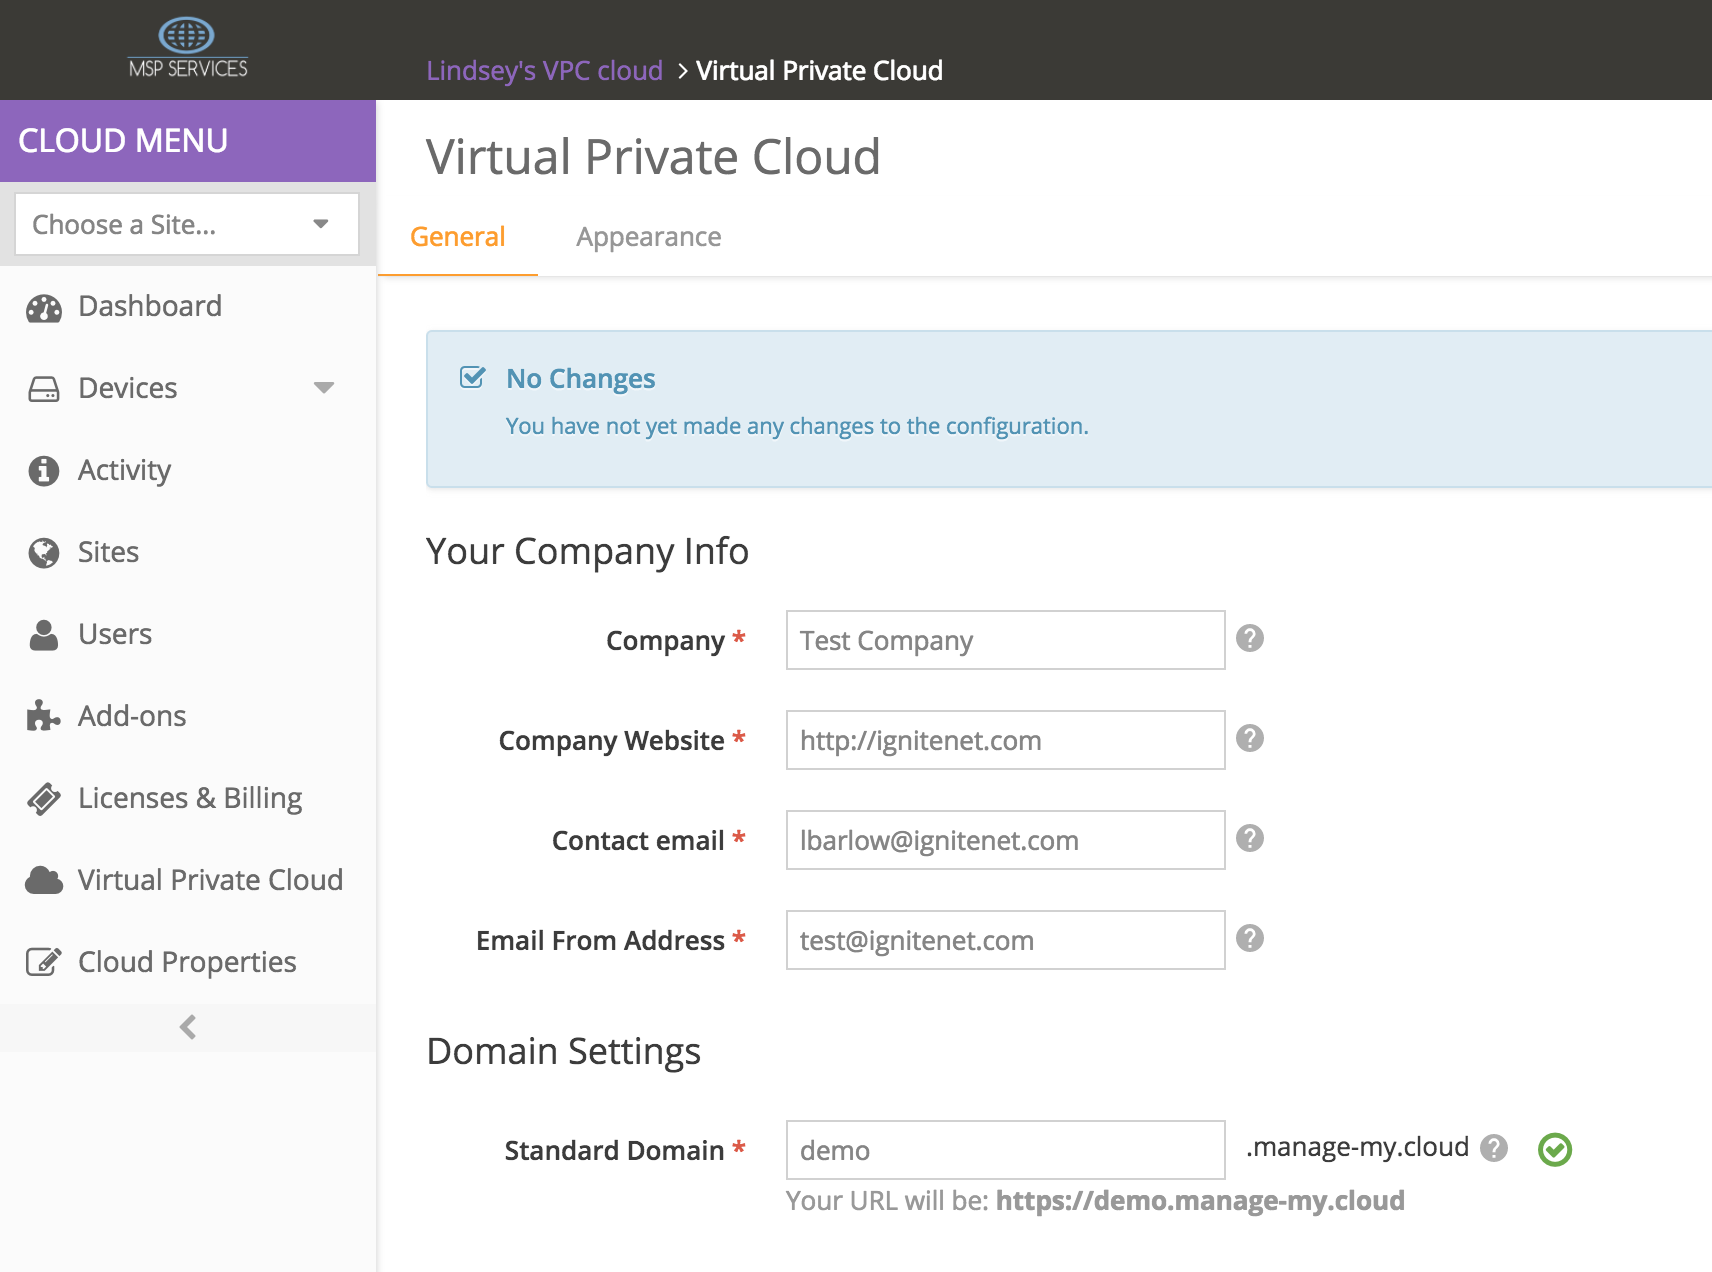Click the help icon beside Company field
The width and height of the screenshot is (1712, 1272).
point(1250,638)
